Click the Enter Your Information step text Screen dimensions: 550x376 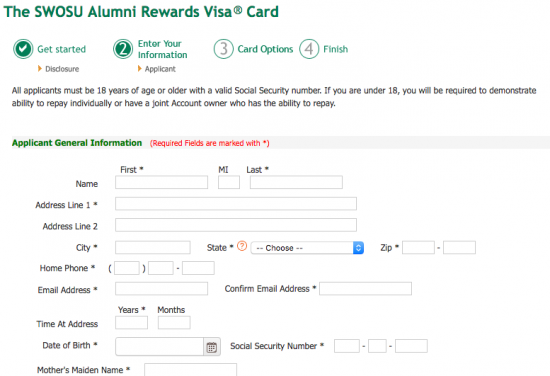[x=162, y=49]
